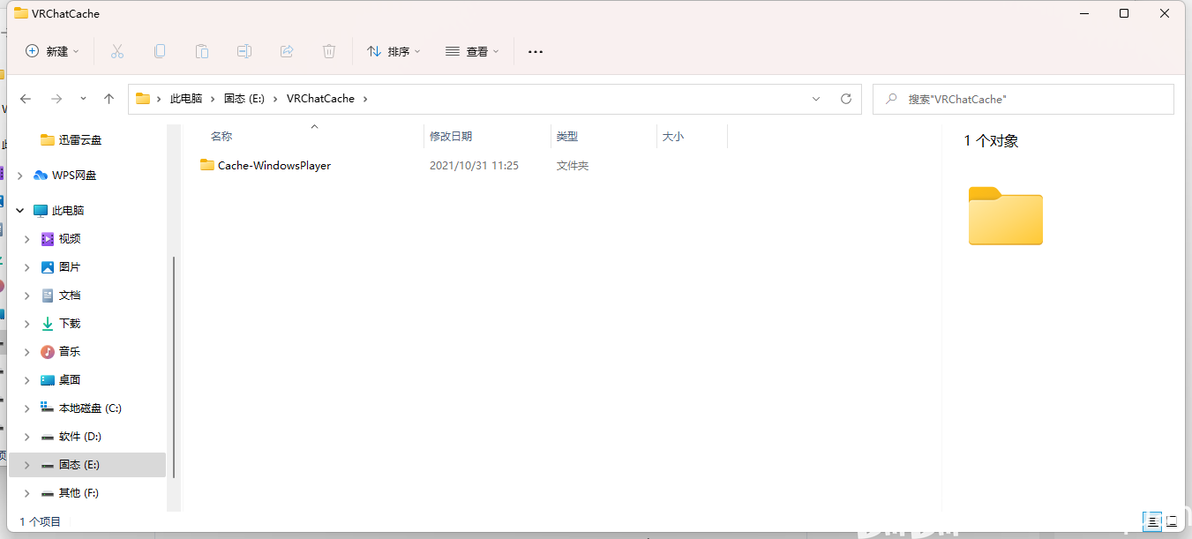Click the Share icon in toolbar
1192x539 pixels.
[x=287, y=51]
